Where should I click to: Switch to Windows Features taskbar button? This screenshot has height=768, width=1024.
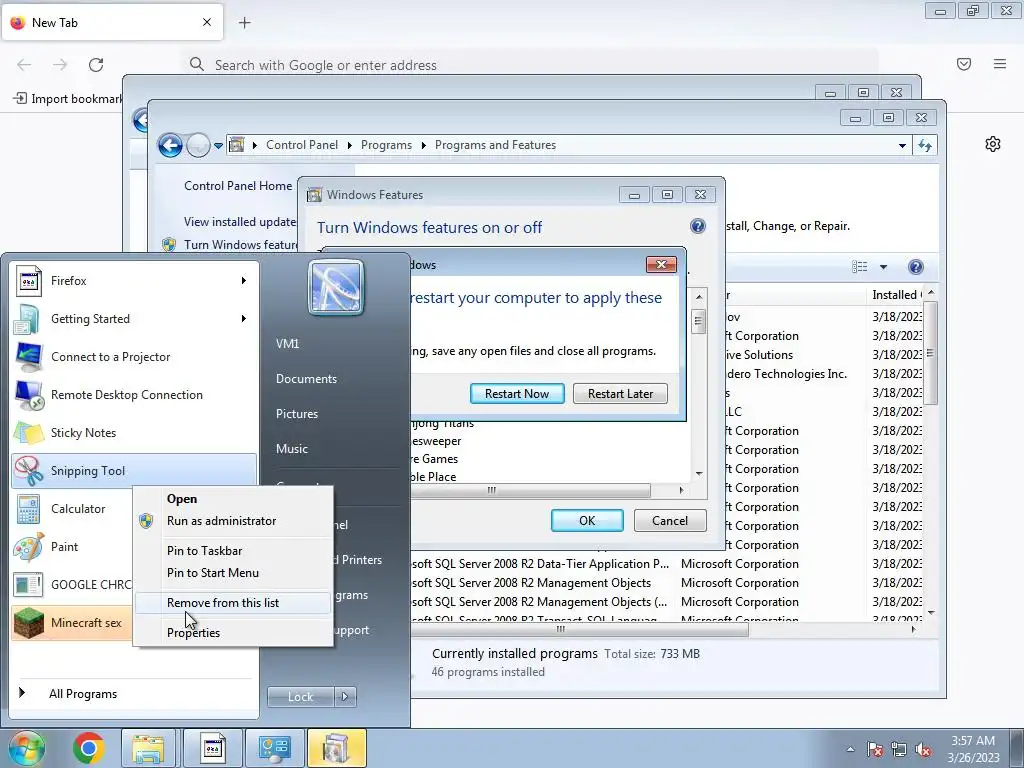point(336,748)
